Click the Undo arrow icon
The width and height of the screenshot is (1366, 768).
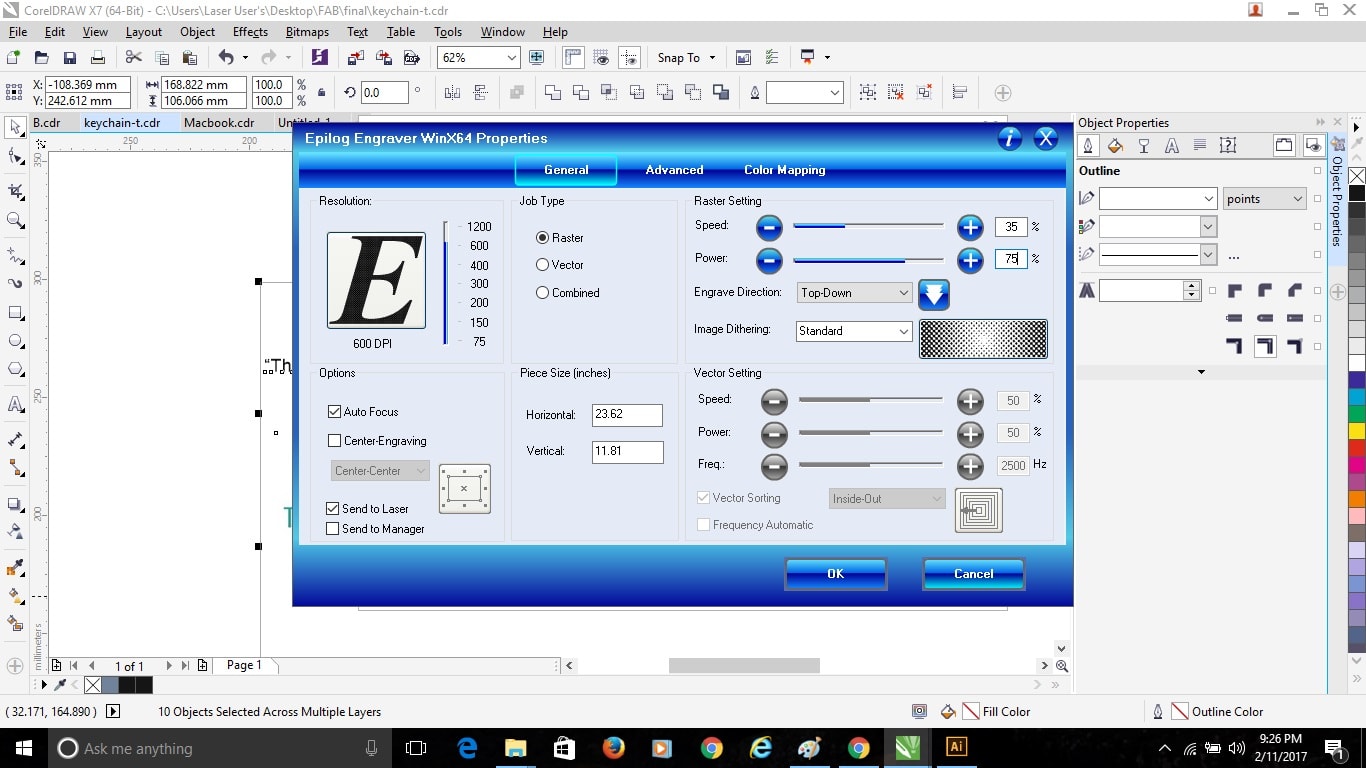(226, 58)
